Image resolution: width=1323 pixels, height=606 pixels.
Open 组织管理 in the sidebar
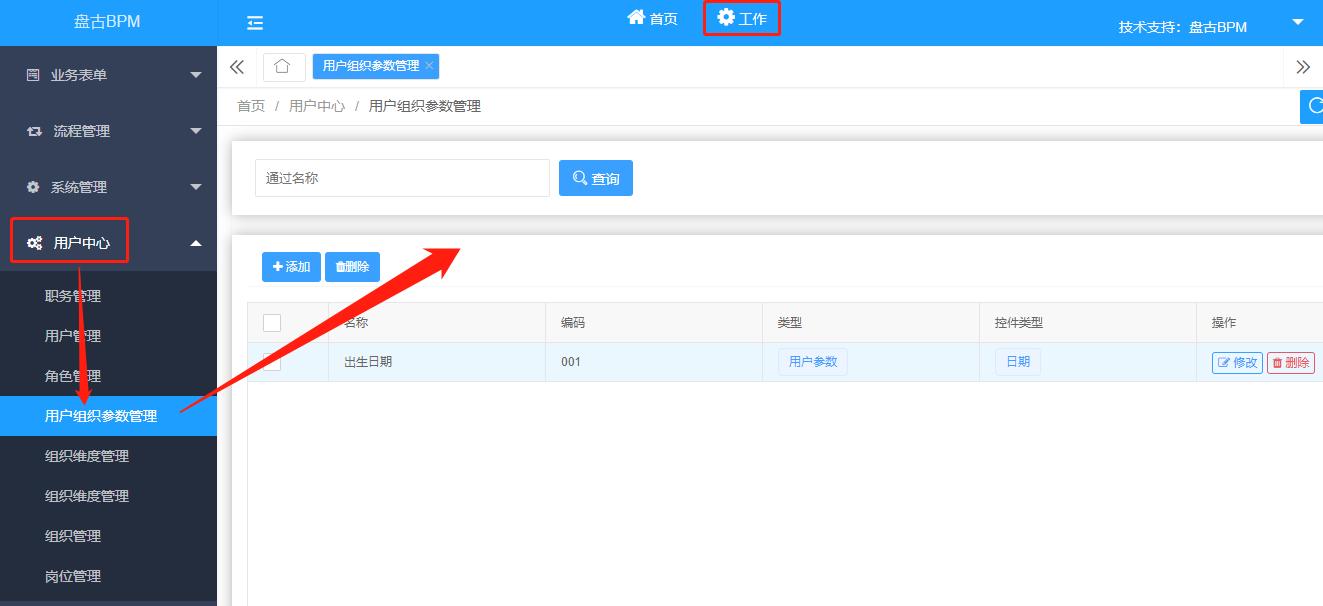108,536
